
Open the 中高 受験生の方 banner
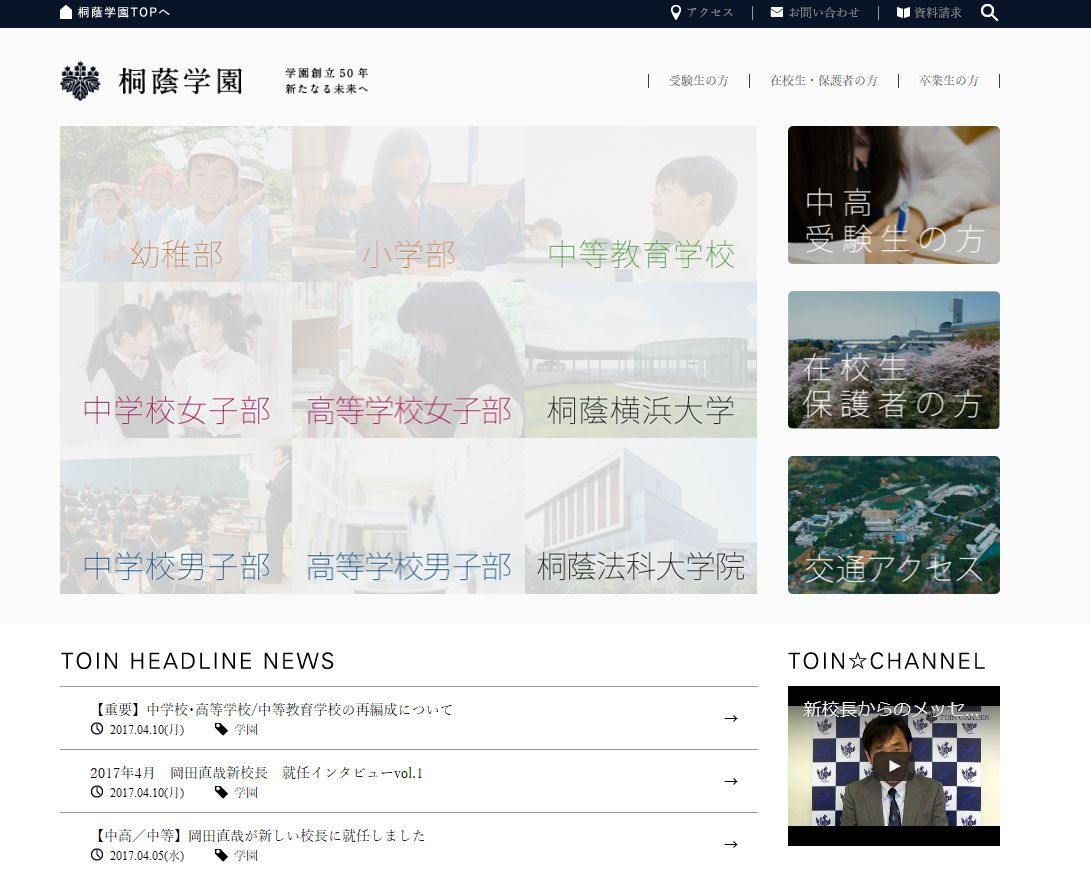[x=893, y=195]
